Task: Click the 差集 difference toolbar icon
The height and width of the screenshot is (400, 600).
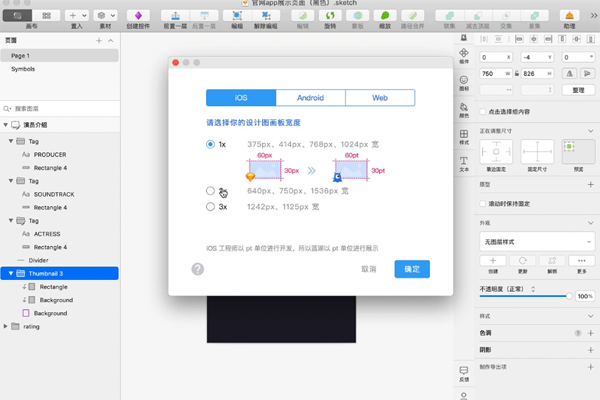Action: (535, 16)
